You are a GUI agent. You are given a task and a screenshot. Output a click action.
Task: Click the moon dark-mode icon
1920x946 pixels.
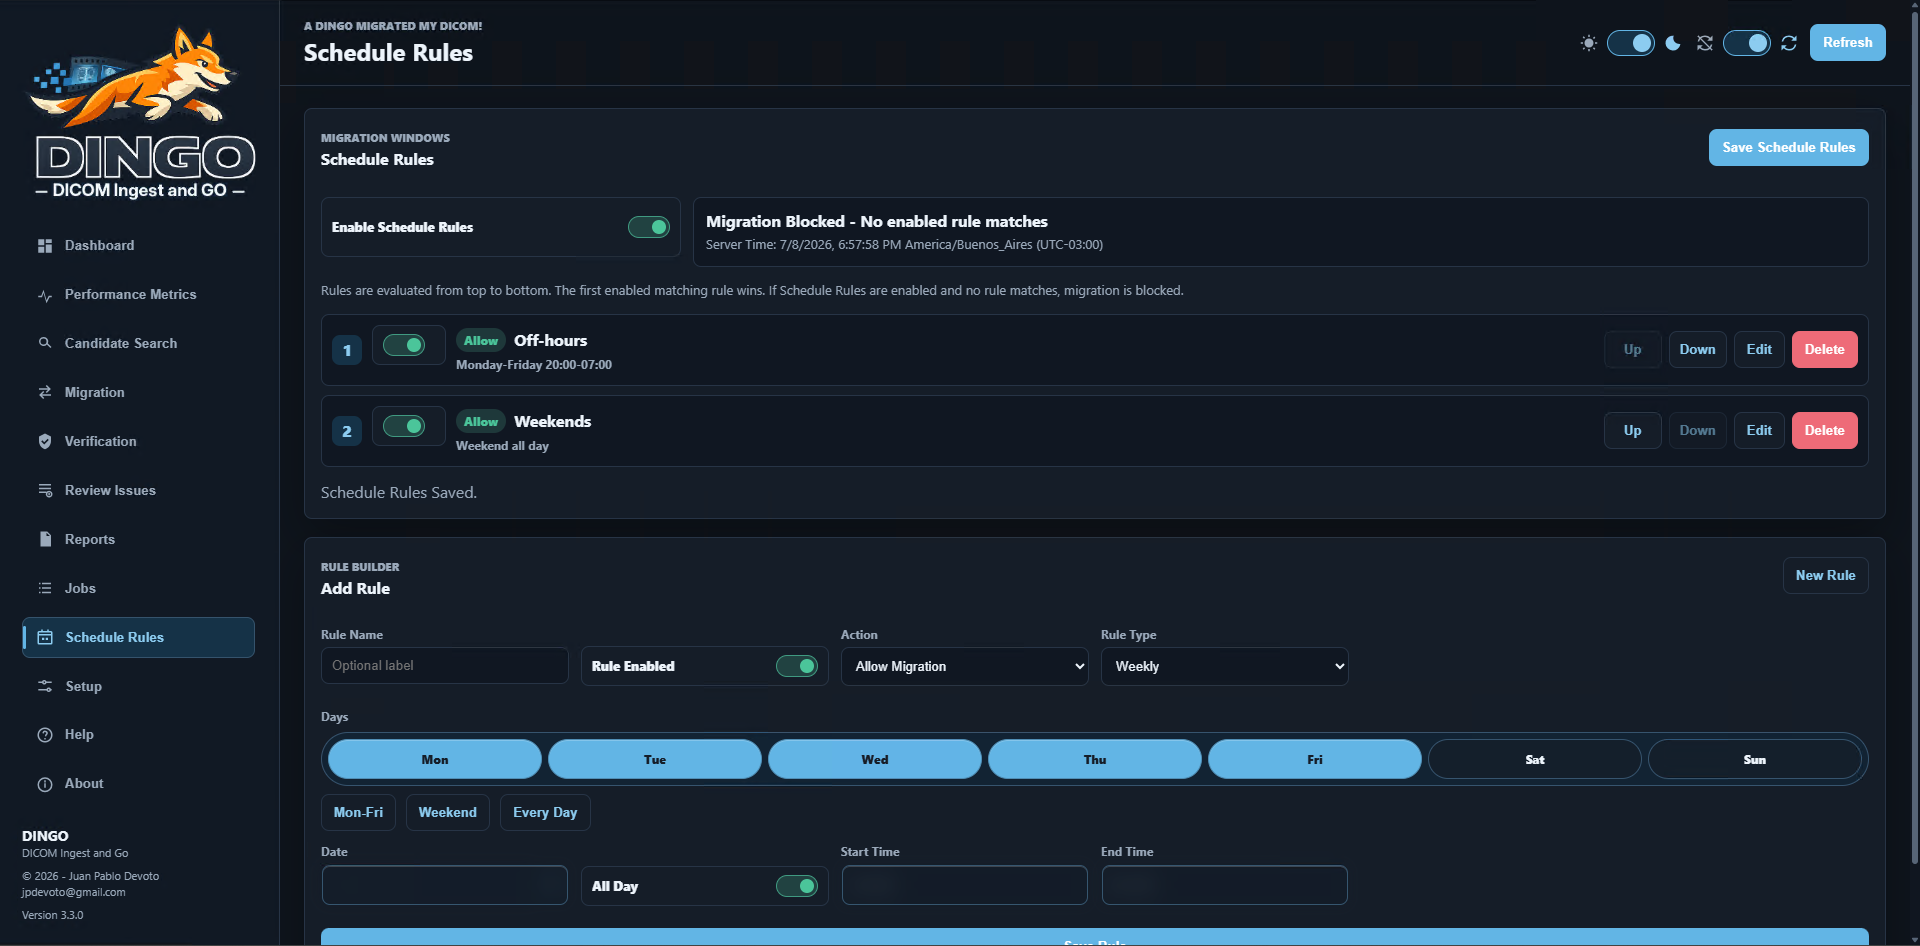(x=1673, y=43)
